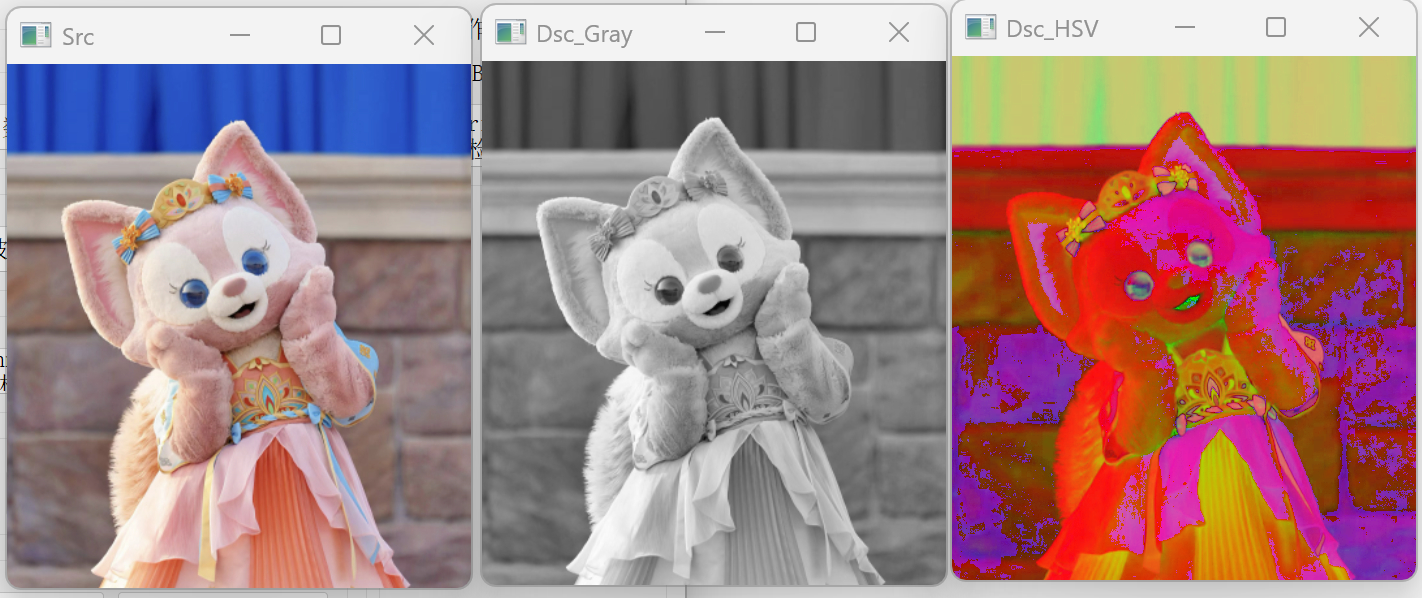Screen dimensions: 1422x598
Task: Select the Dsc_HSV window title text
Action: 1052,30
